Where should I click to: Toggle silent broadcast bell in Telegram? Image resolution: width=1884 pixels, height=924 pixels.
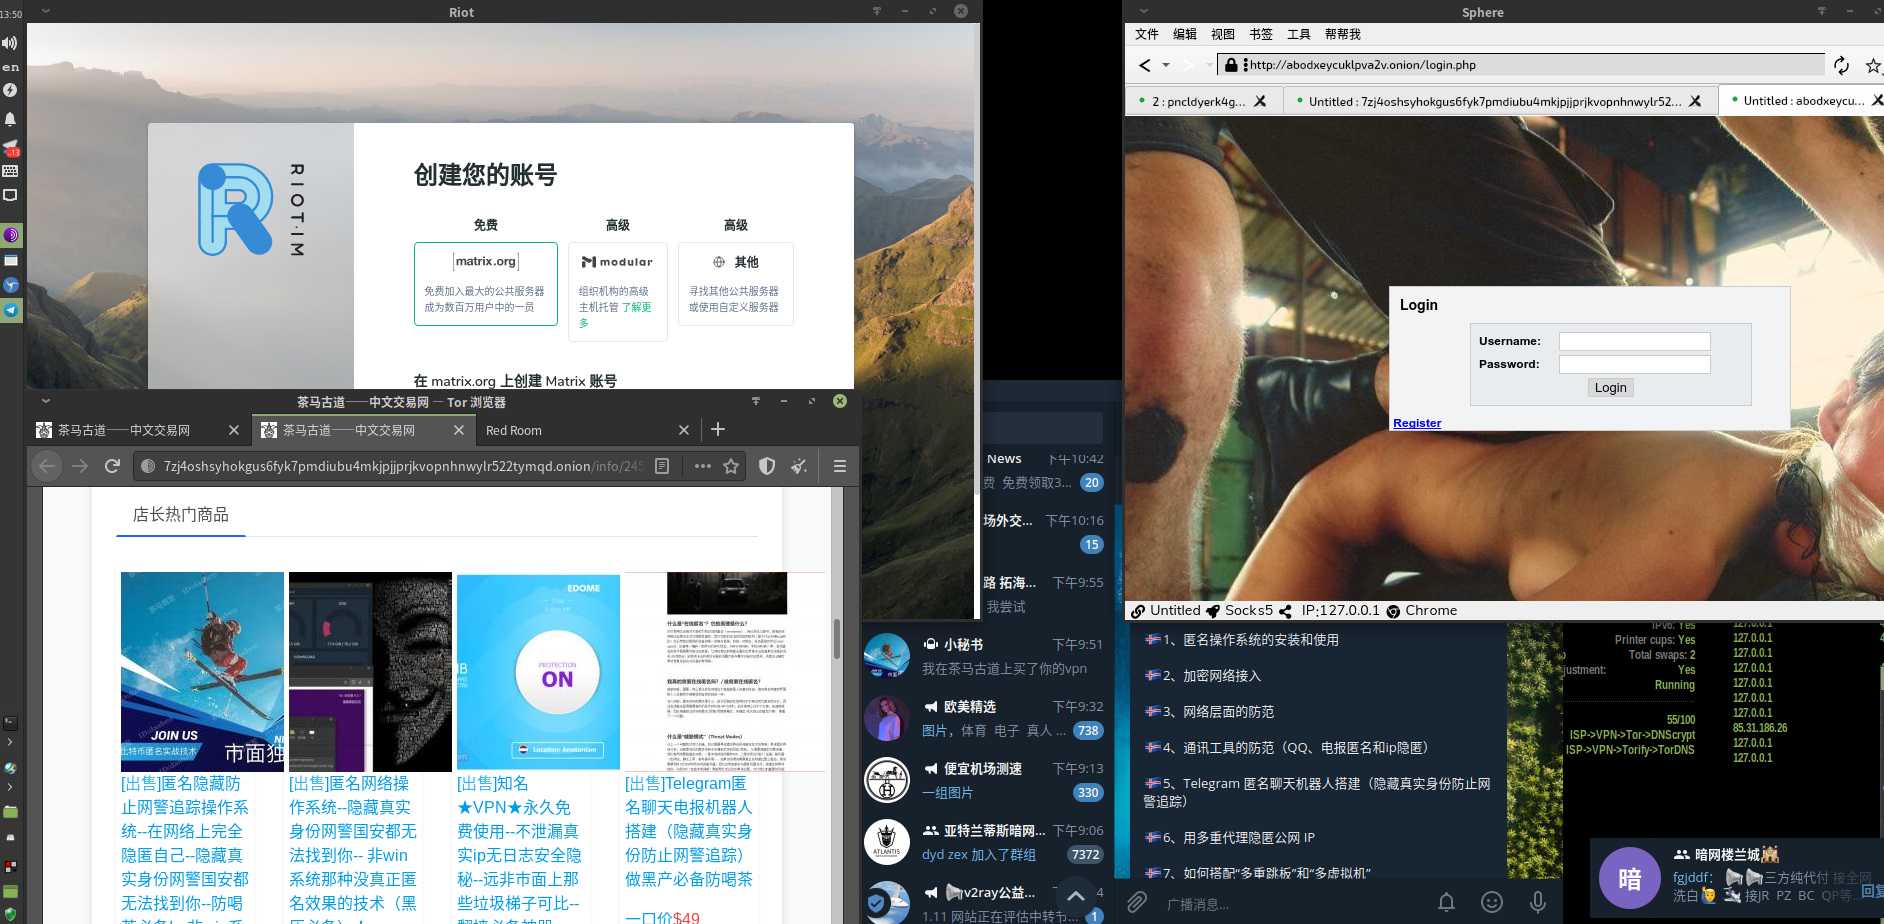click(1446, 902)
